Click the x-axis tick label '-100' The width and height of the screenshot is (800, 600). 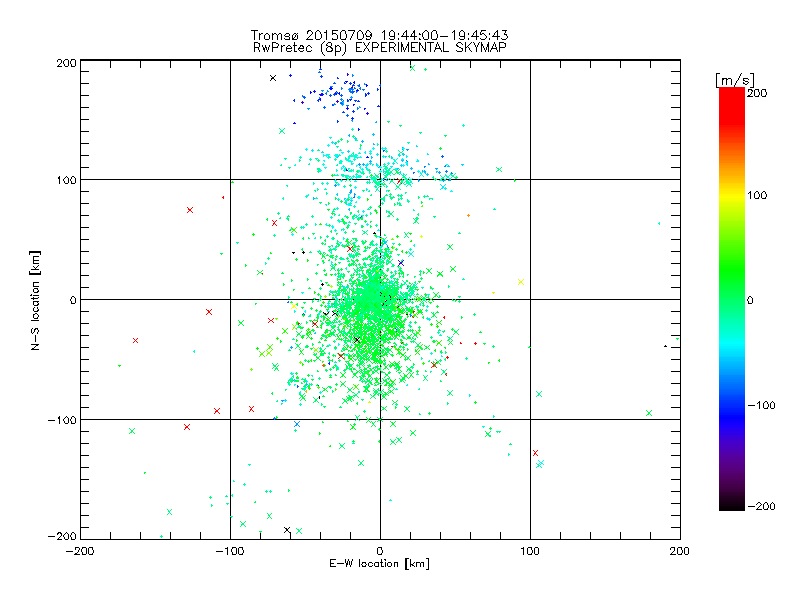coord(230,551)
